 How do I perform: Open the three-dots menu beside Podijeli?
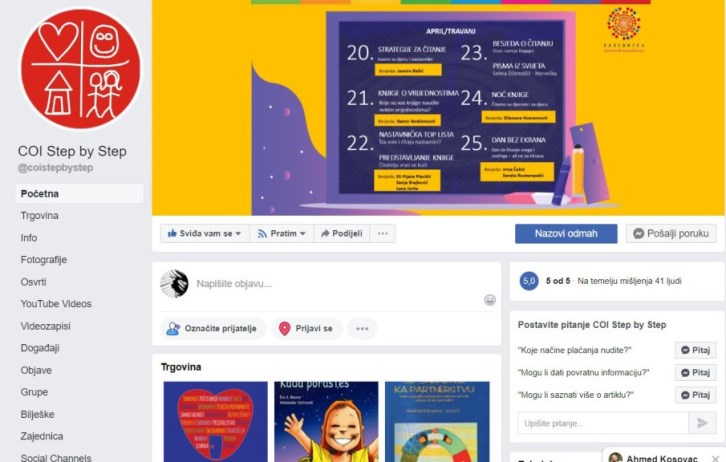[x=382, y=233]
